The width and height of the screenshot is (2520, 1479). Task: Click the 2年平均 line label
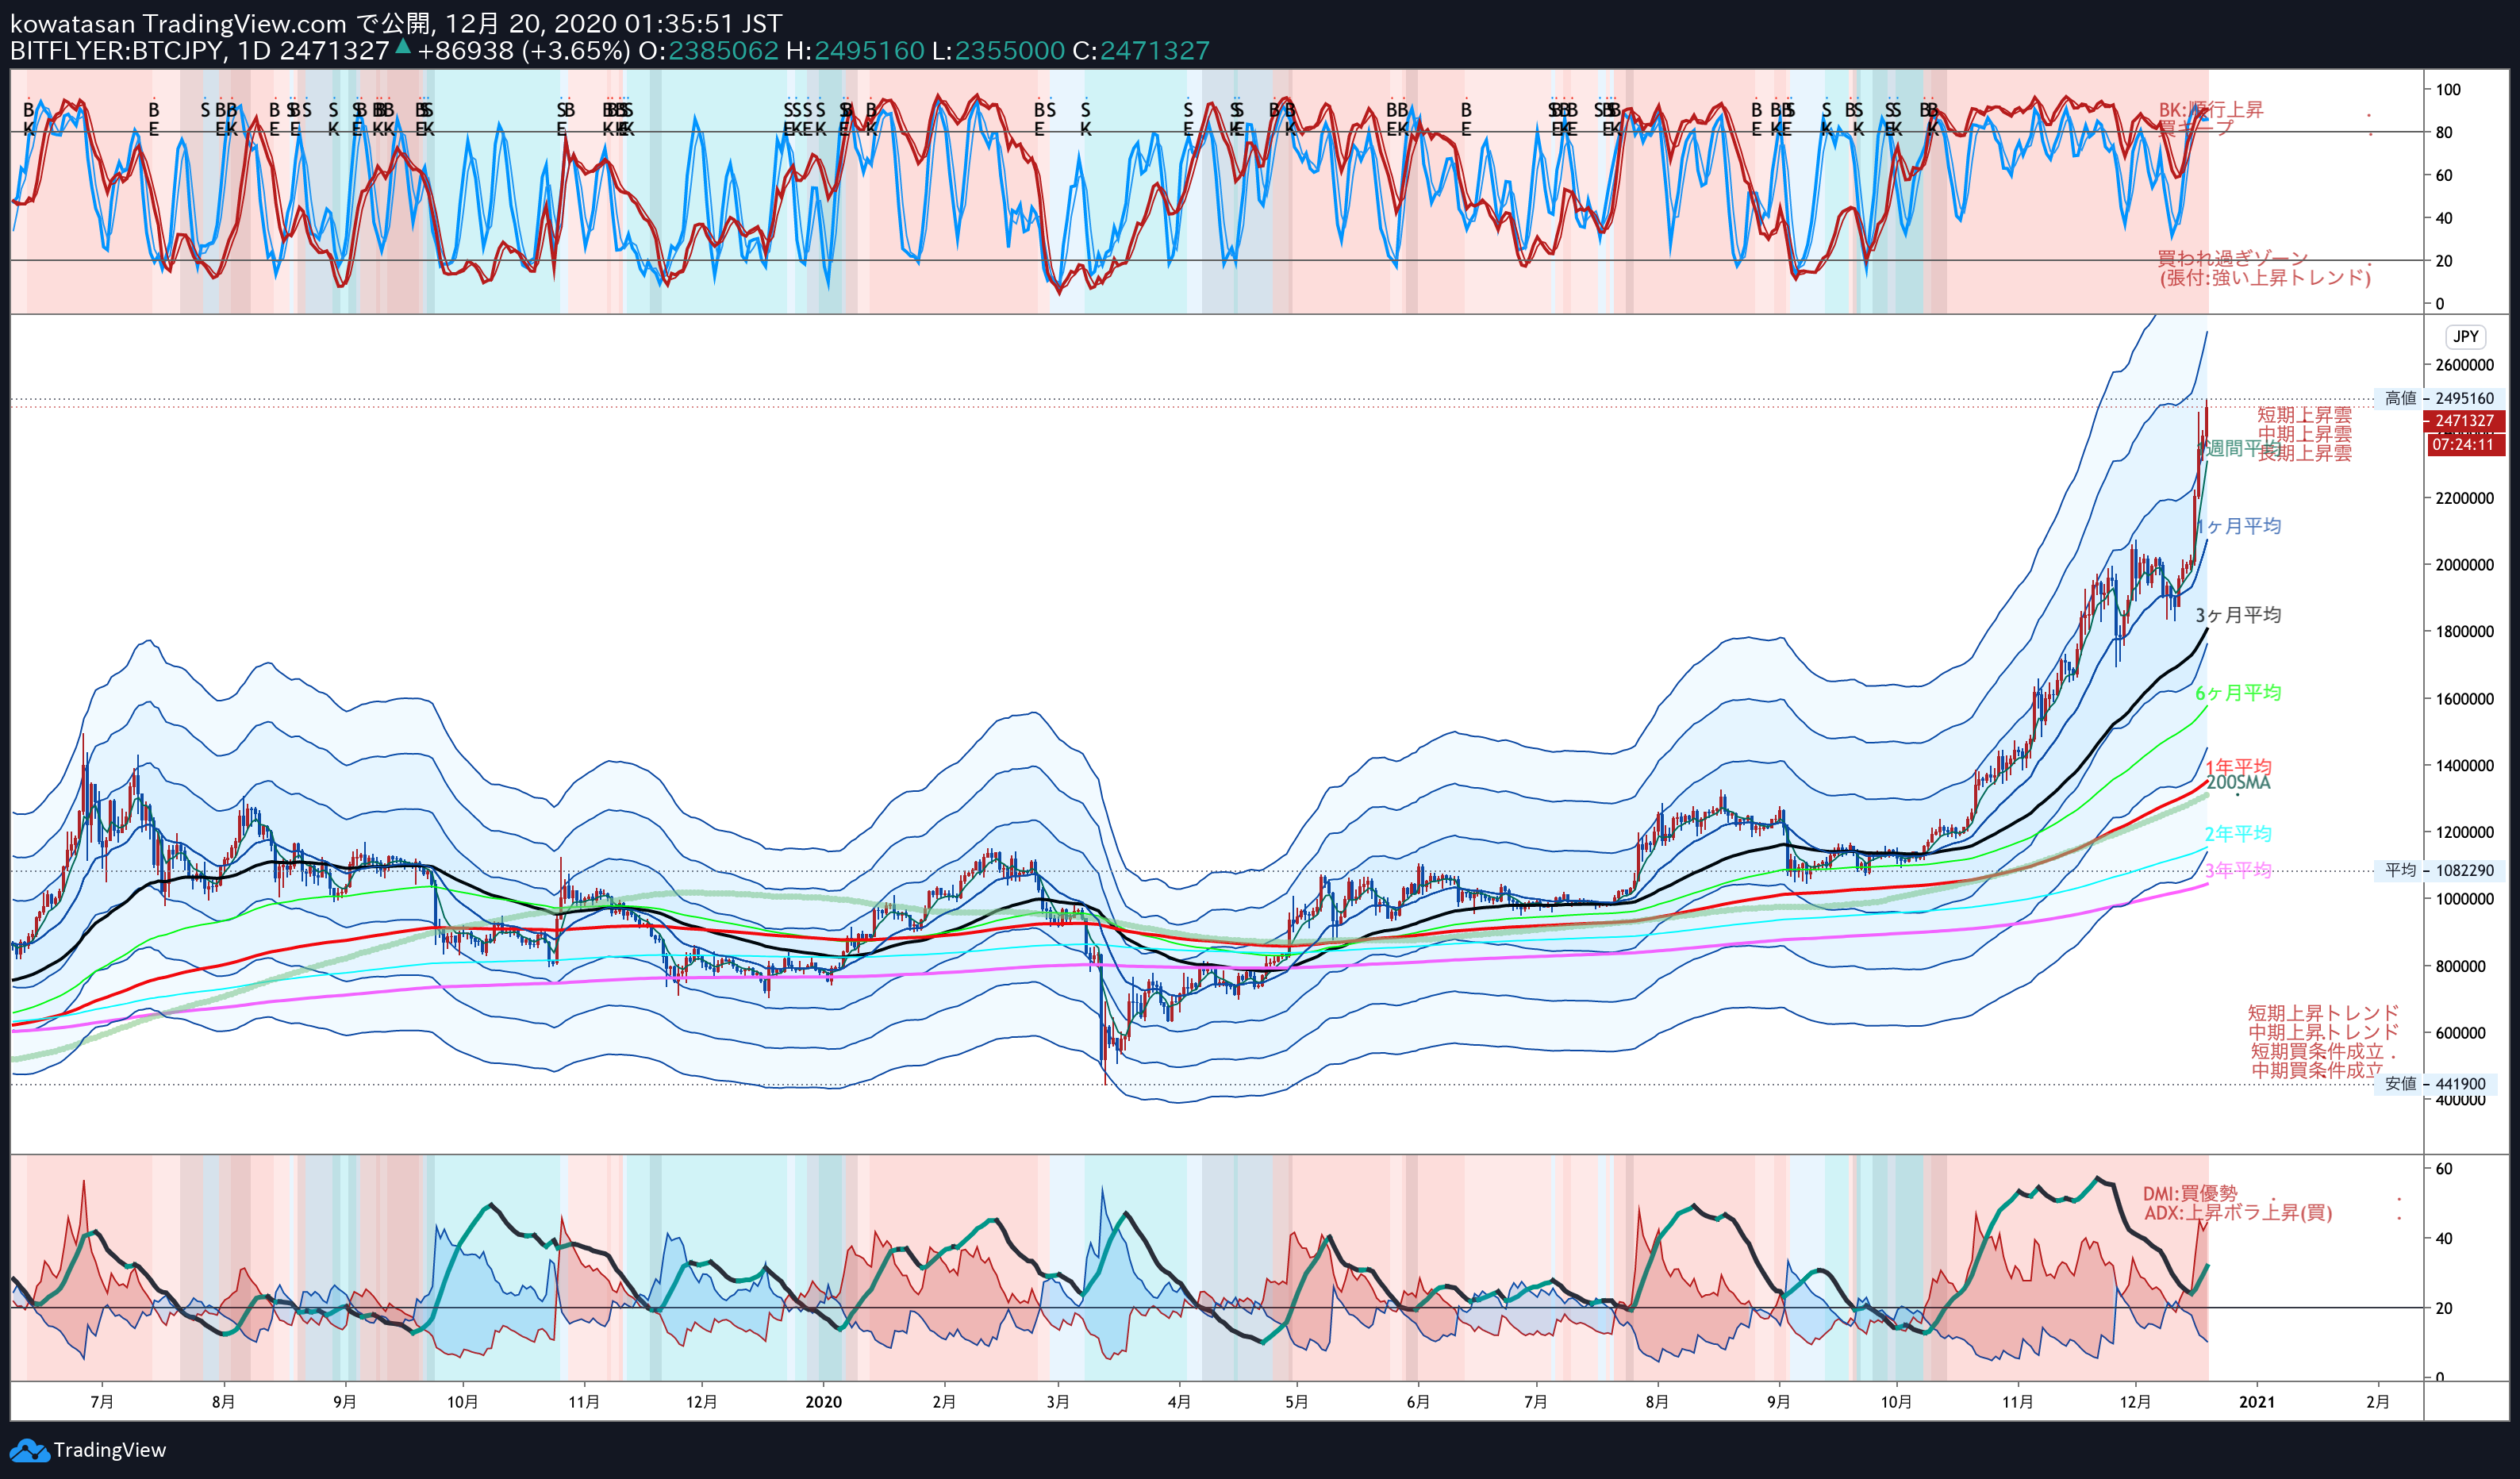tap(2238, 833)
